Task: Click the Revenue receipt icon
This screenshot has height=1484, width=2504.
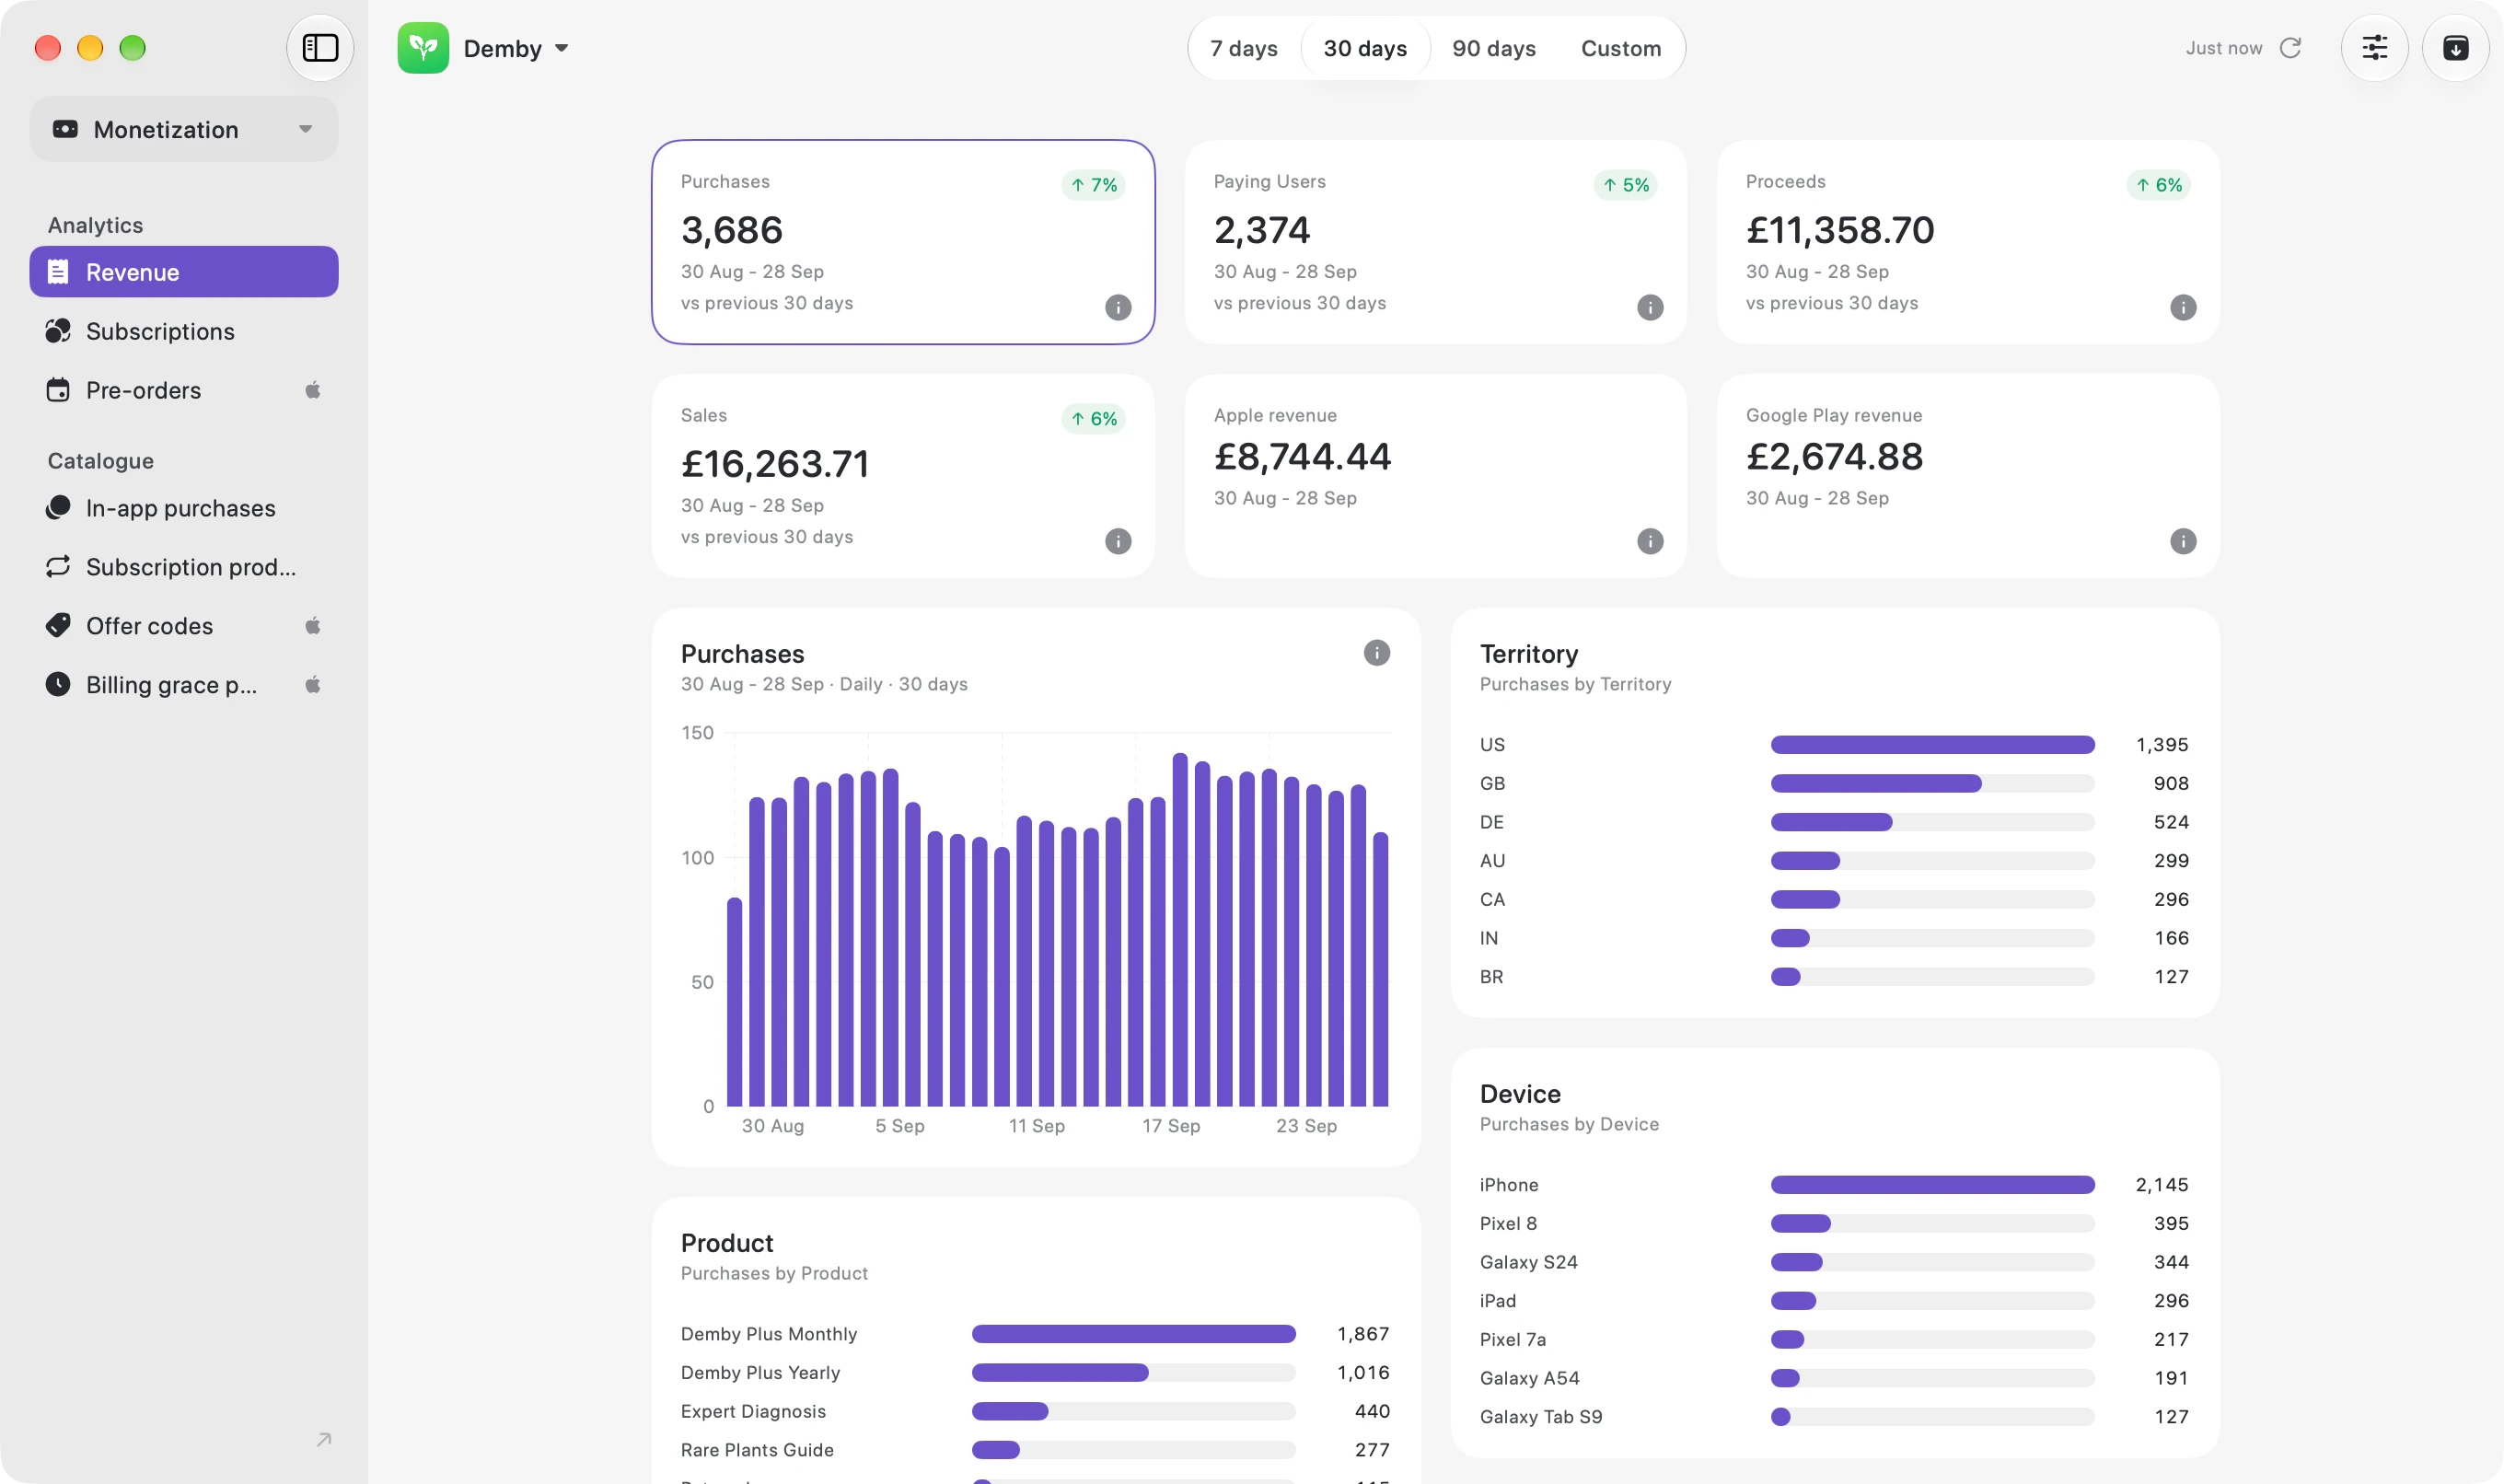Action: 58,272
